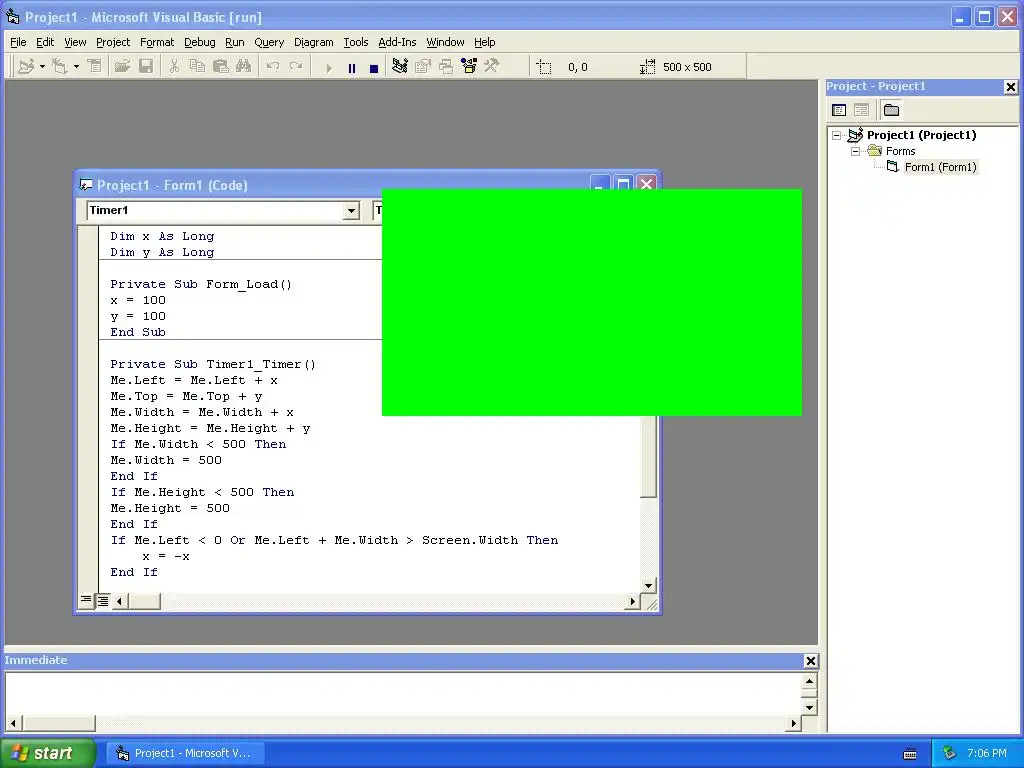The height and width of the screenshot is (768, 1024).
Task: Stop the program with End button
Action: pos(374,67)
